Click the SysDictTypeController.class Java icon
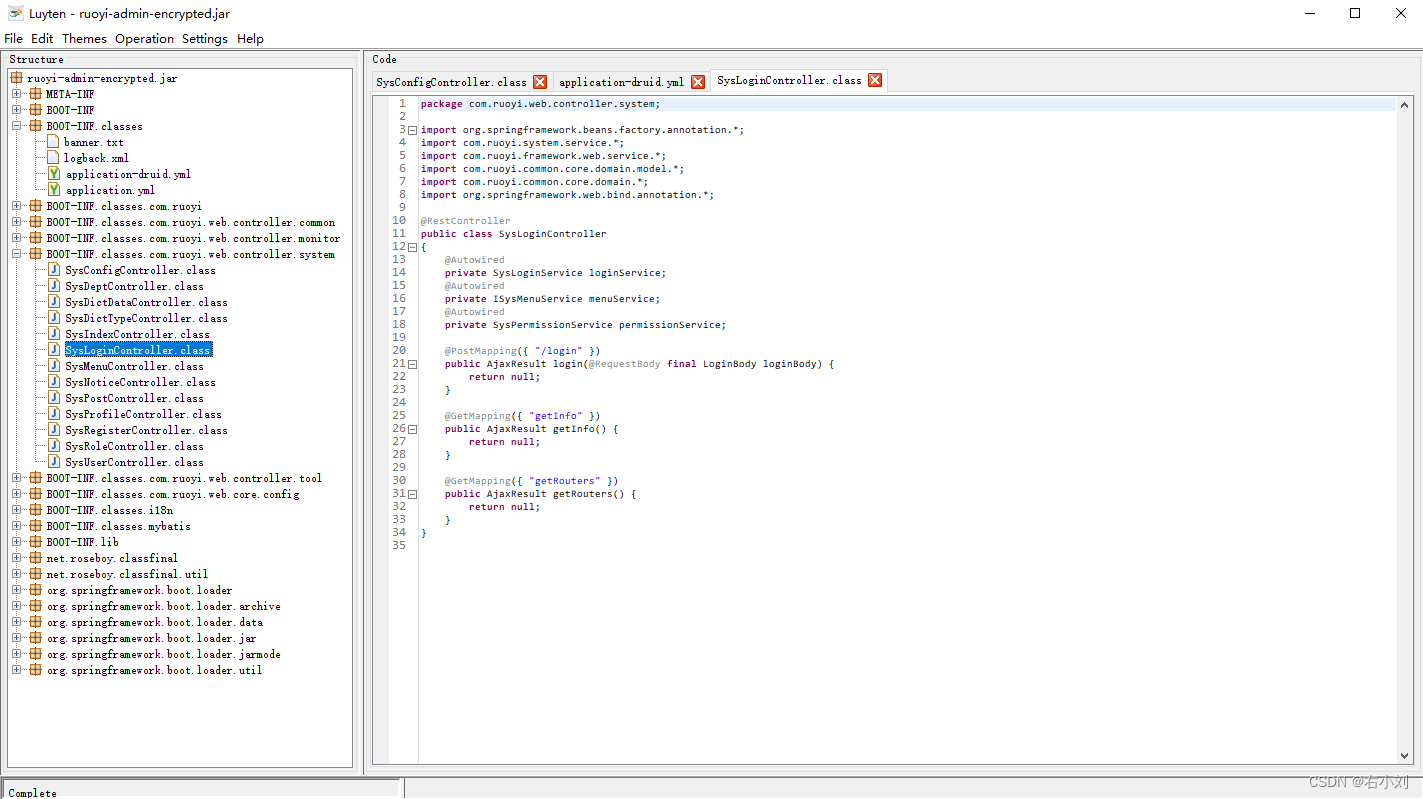 point(54,318)
